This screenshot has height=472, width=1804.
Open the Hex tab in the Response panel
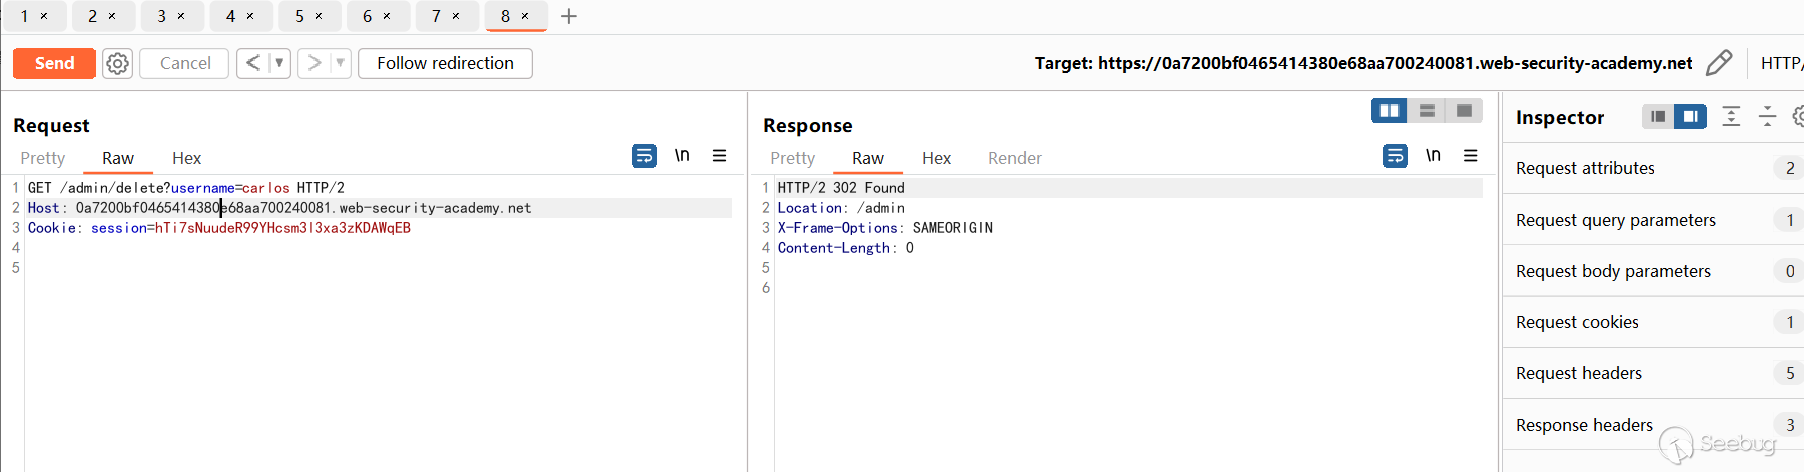coord(936,158)
